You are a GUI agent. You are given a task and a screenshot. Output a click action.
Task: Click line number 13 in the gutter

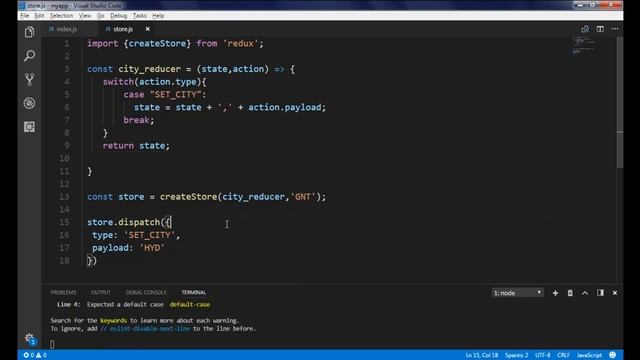[64, 197]
